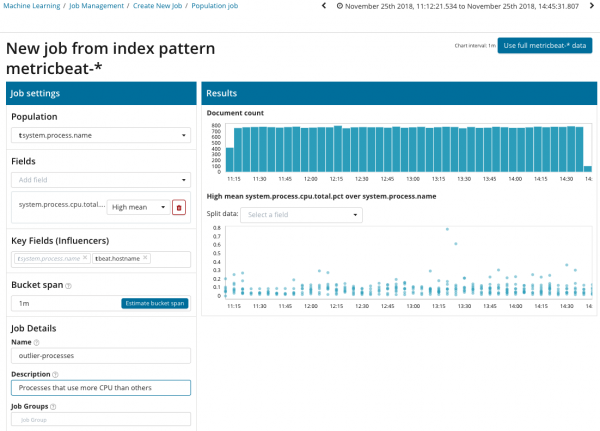Remove the system.process.name influencer tag
The height and width of the screenshot is (431, 600).
coord(85,258)
